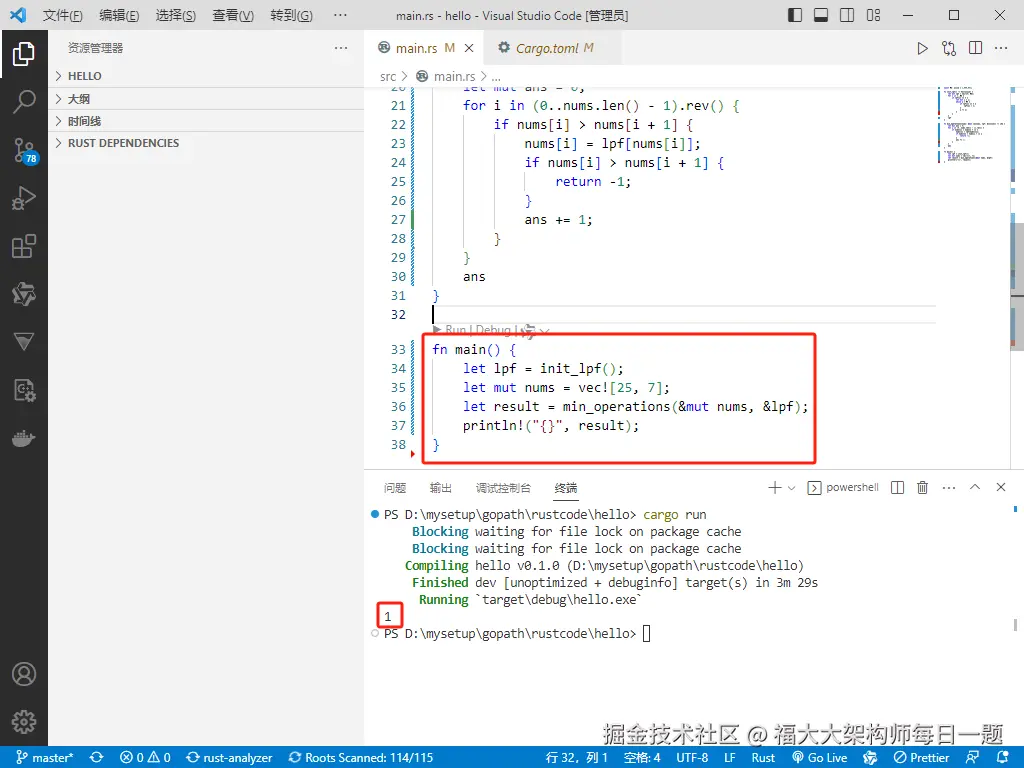Click the Debug code lens above main
The height and width of the screenshot is (768, 1024).
pyautogui.click(x=493, y=330)
